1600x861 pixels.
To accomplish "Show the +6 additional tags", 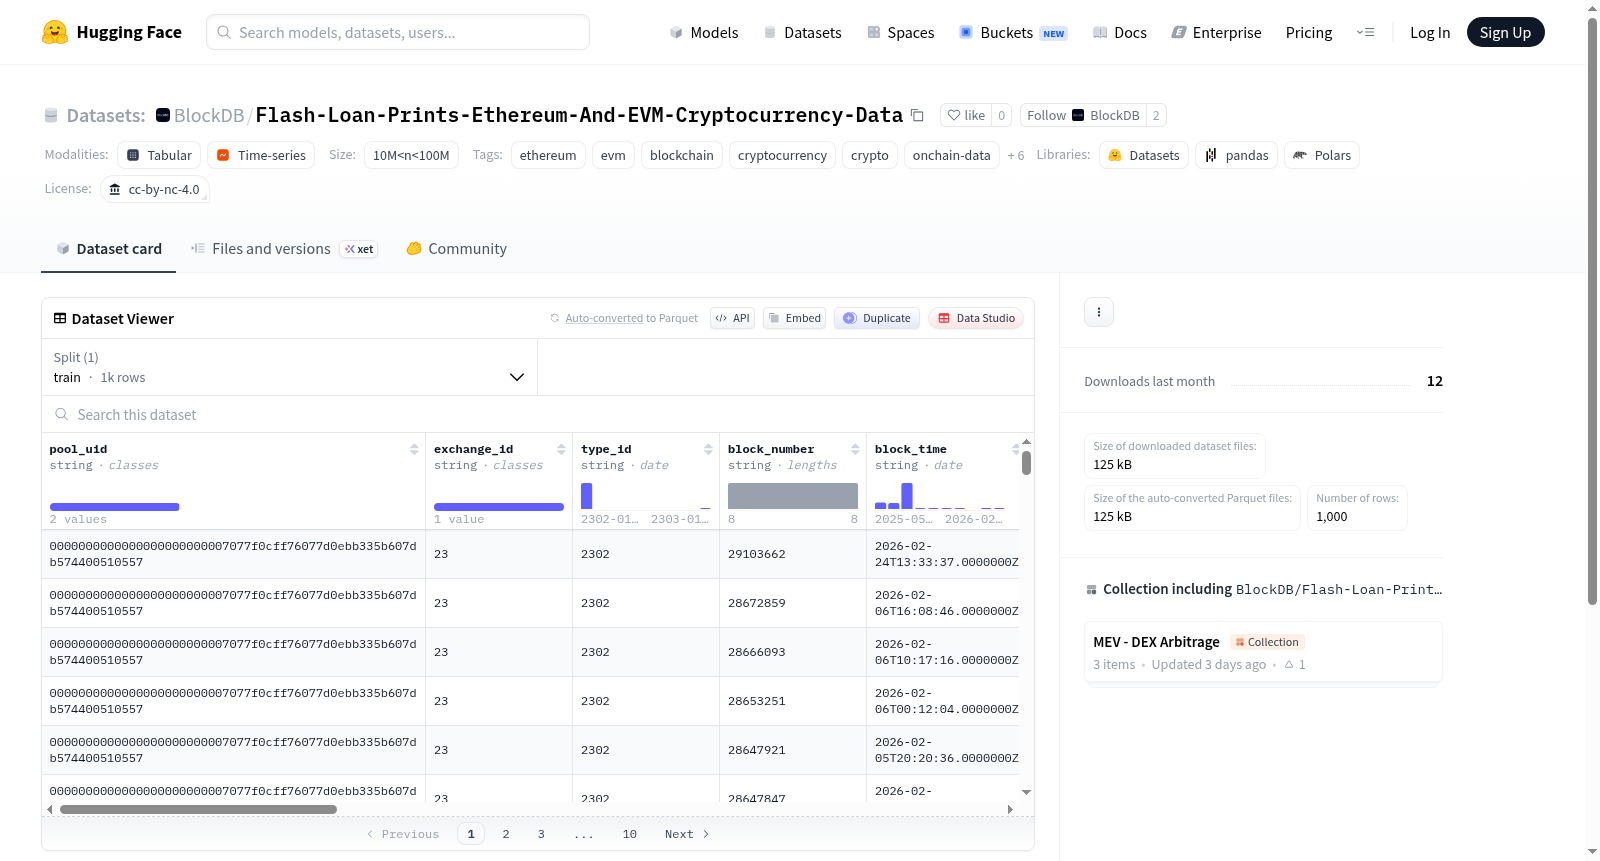I will pyautogui.click(x=1016, y=155).
